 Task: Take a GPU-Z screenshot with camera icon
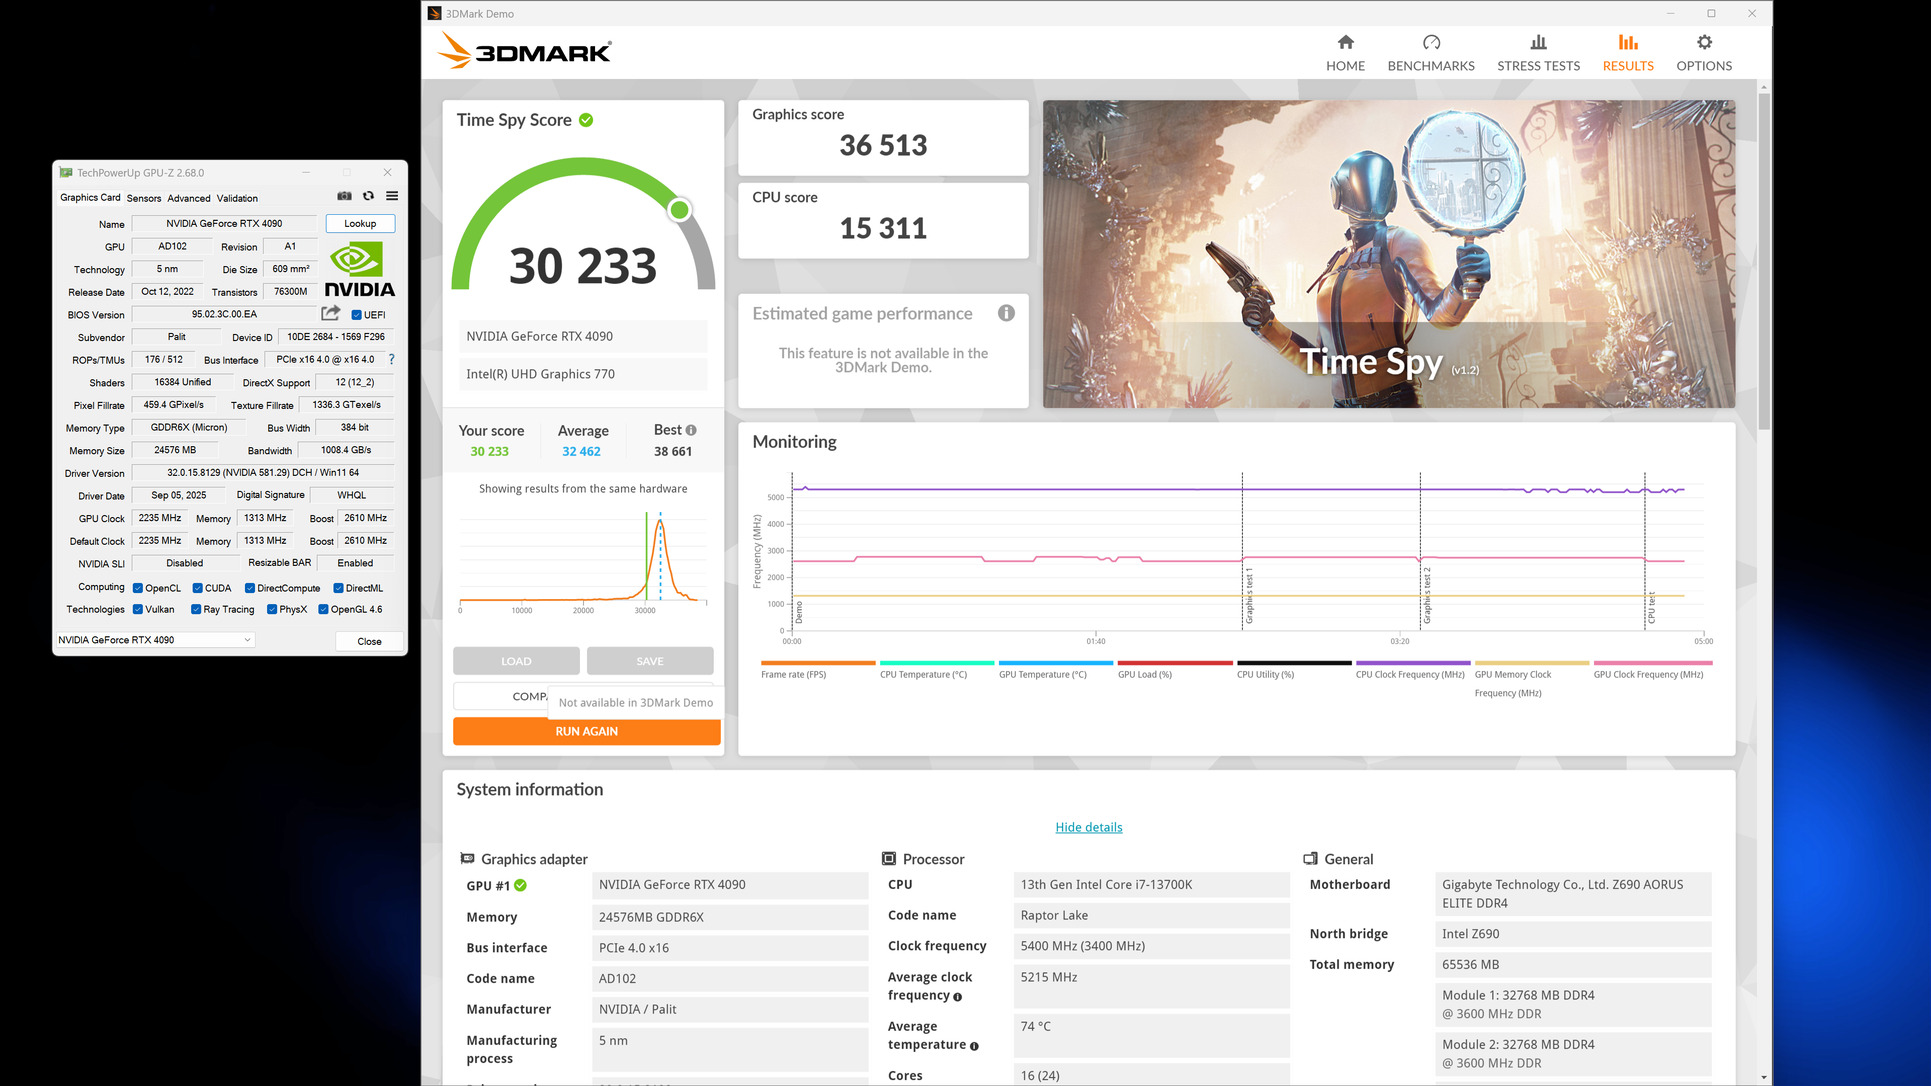coord(344,196)
